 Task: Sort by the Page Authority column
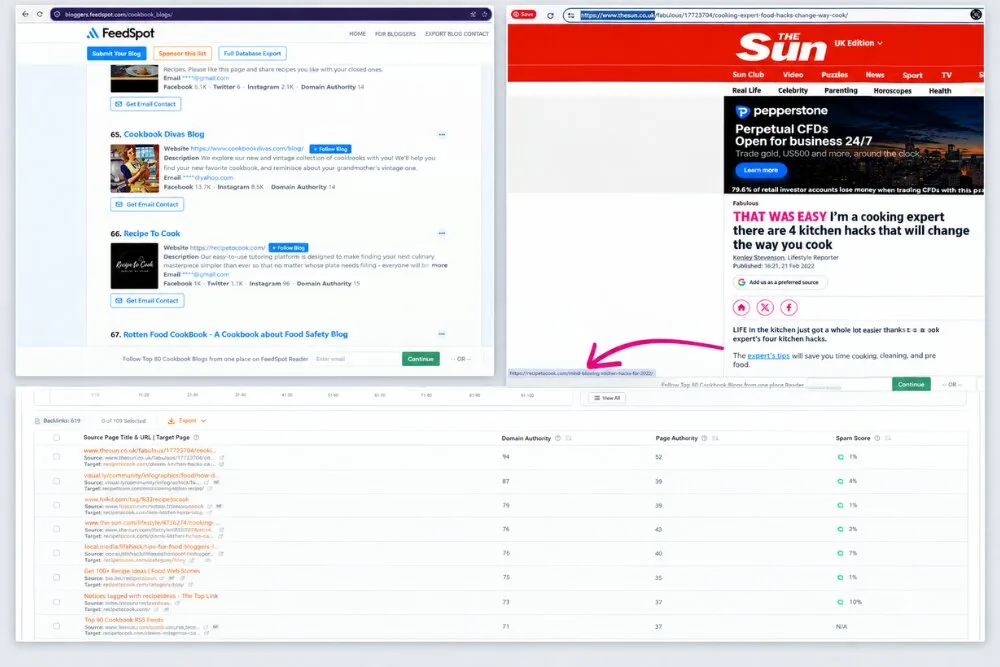point(715,438)
